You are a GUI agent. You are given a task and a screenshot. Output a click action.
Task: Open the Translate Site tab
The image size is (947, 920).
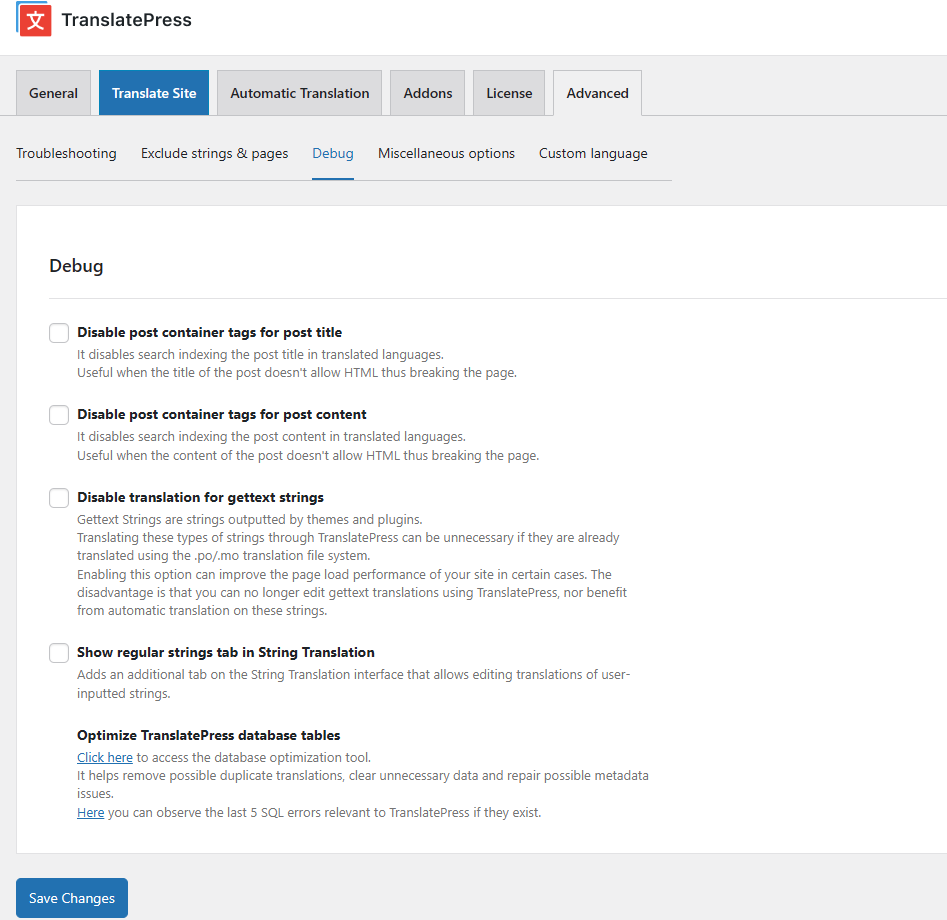[154, 93]
